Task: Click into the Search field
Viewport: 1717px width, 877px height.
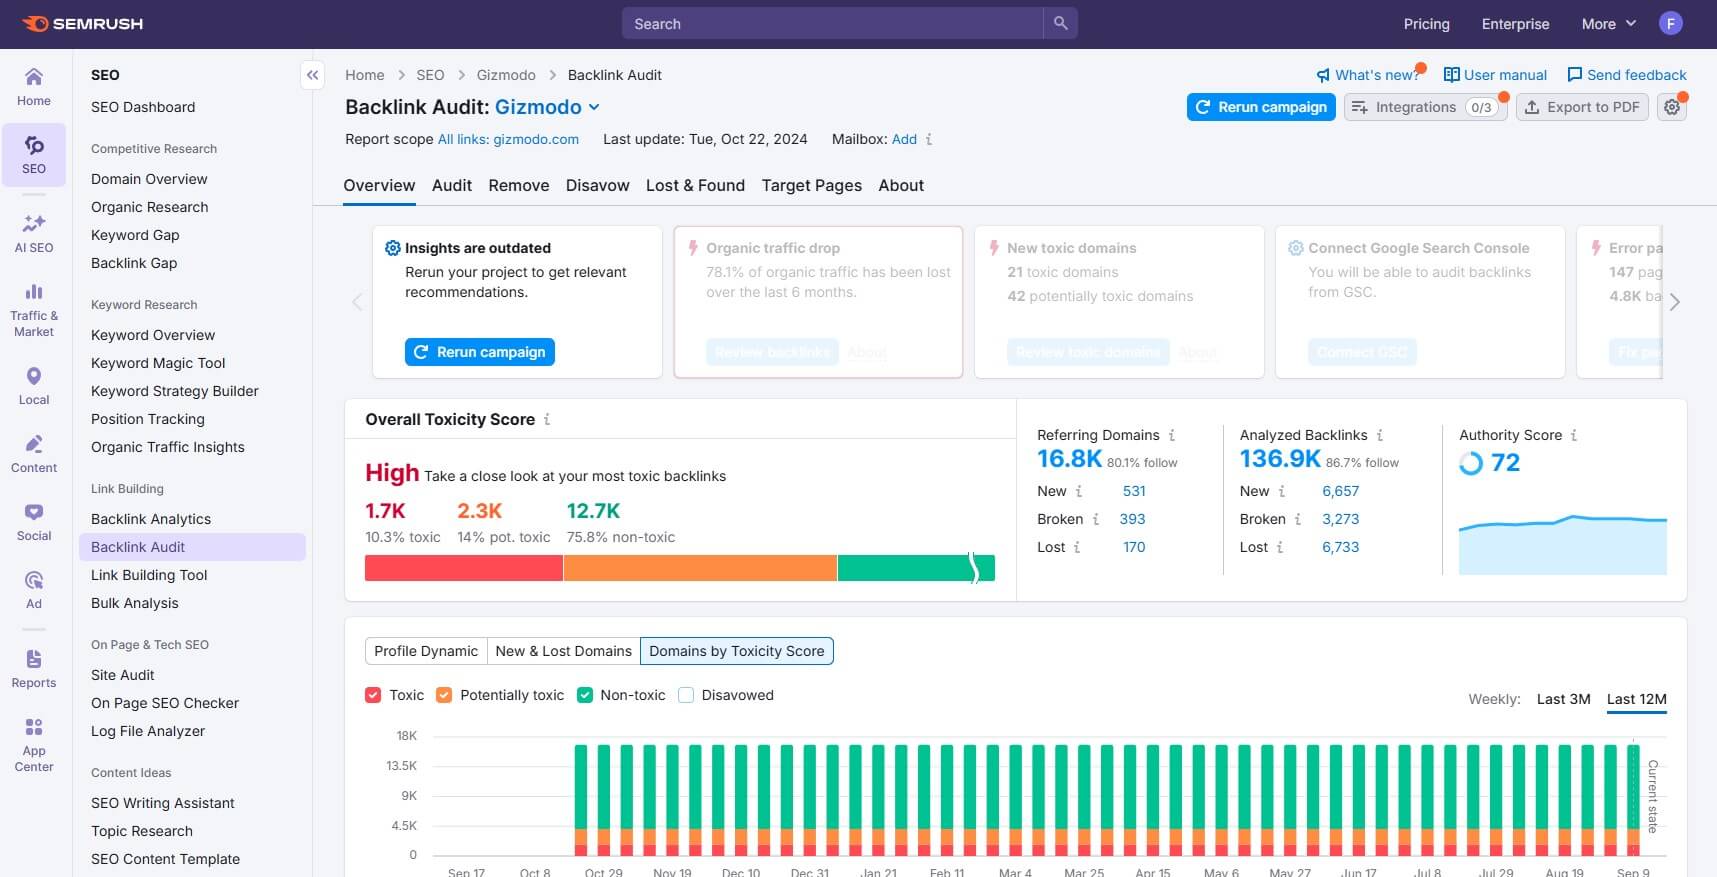Action: click(x=832, y=23)
